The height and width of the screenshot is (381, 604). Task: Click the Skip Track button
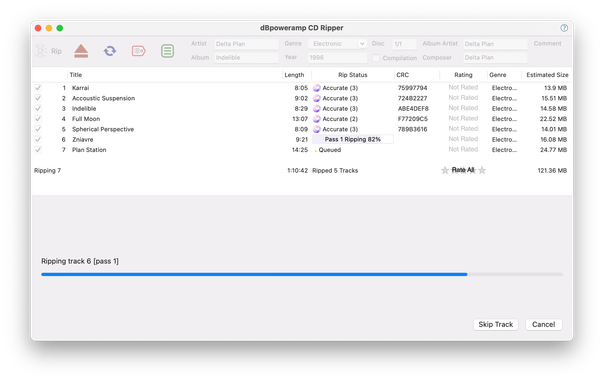point(495,324)
